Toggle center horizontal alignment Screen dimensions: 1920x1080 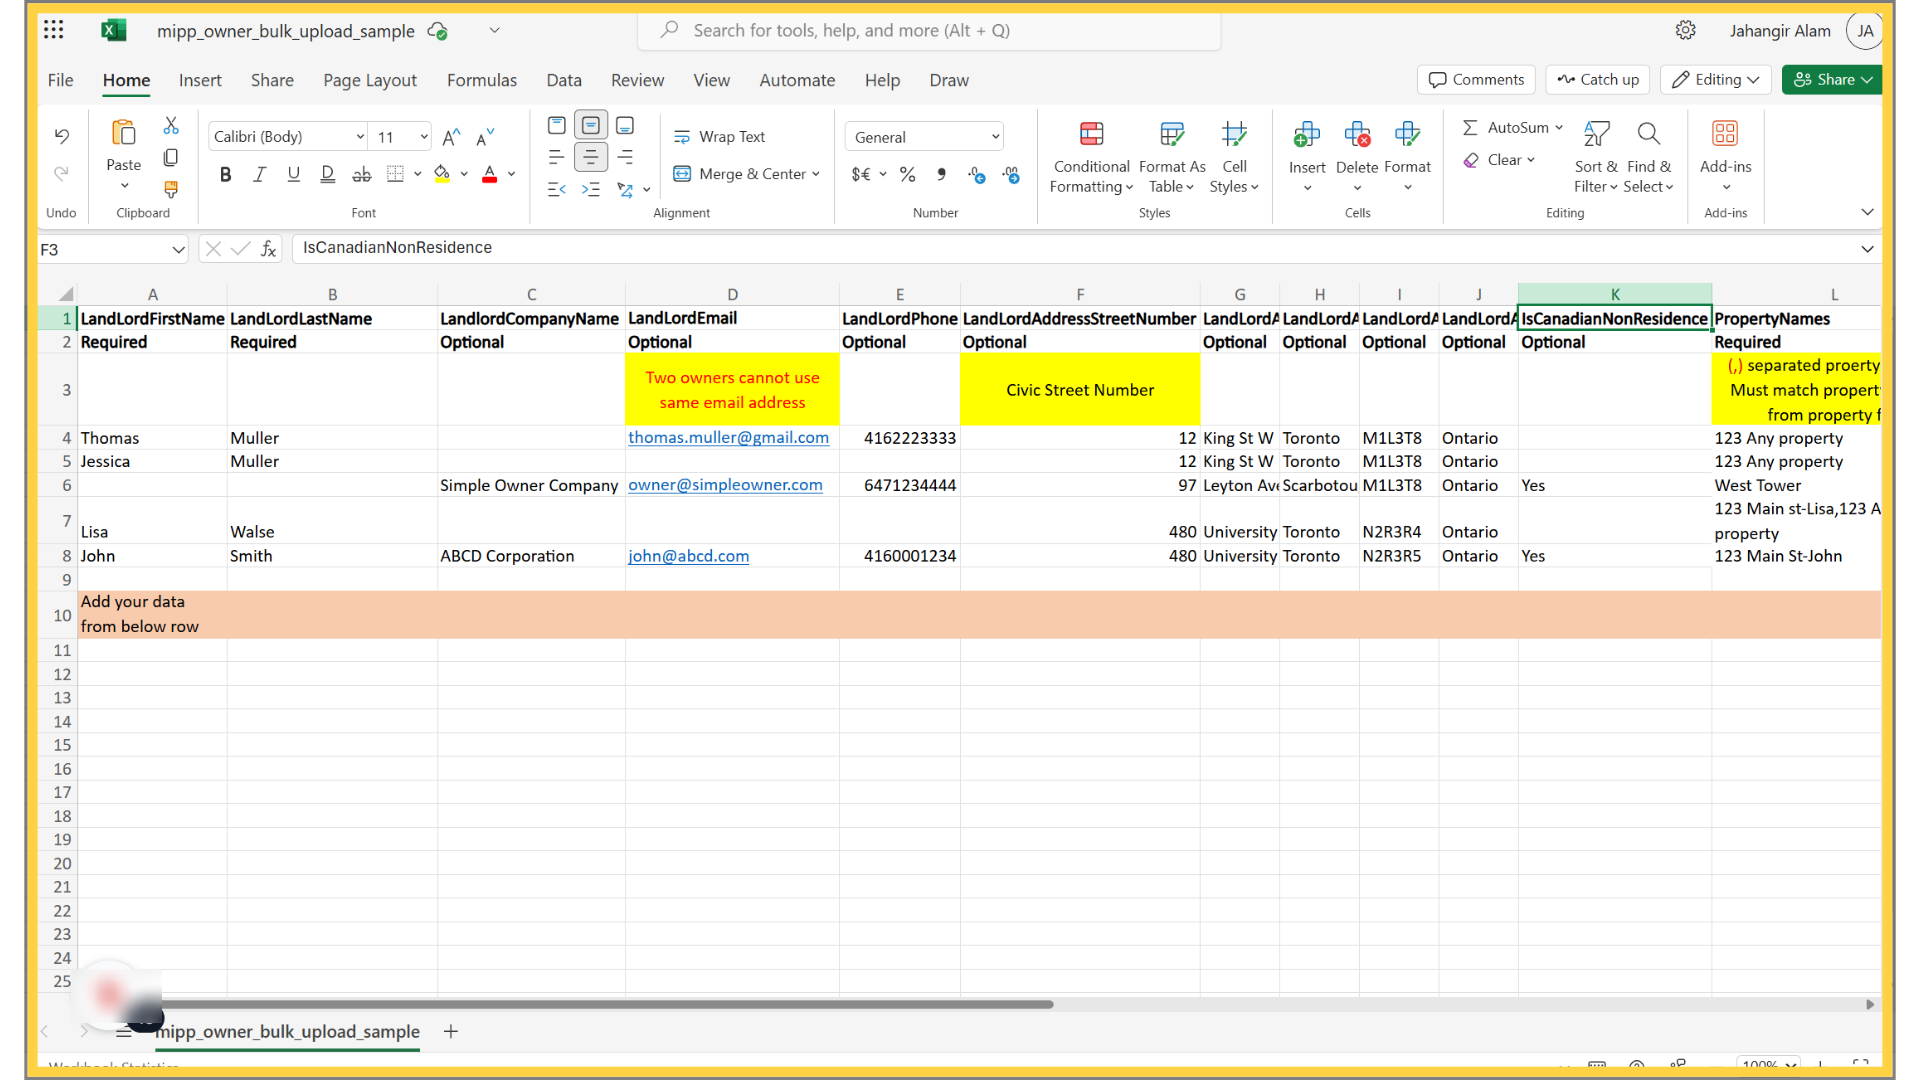click(x=591, y=157)
